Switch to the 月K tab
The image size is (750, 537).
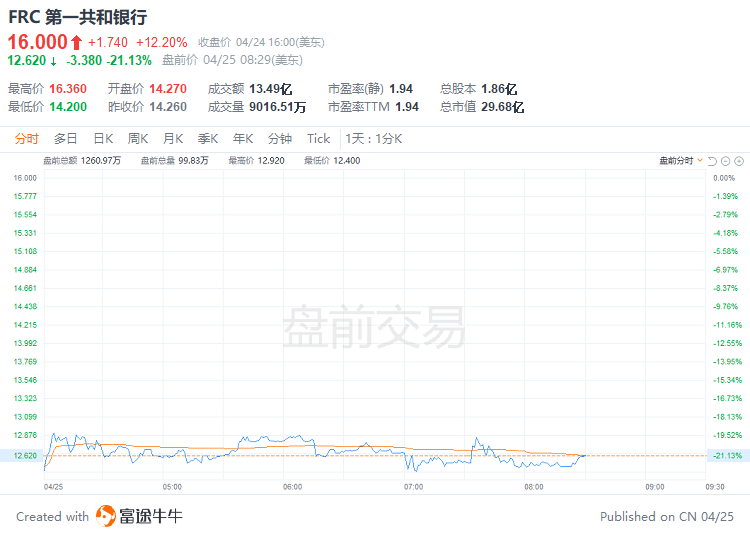click(x=173, y=139)
